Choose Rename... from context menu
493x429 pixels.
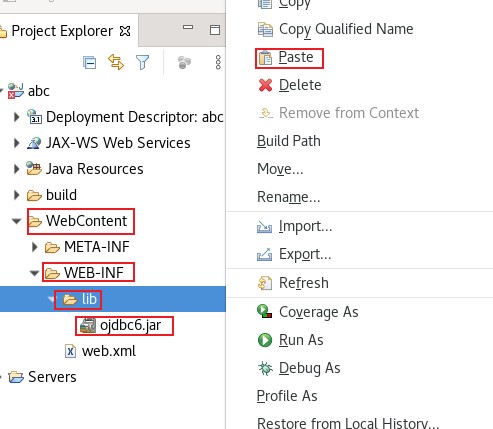[x=288, y=197]
